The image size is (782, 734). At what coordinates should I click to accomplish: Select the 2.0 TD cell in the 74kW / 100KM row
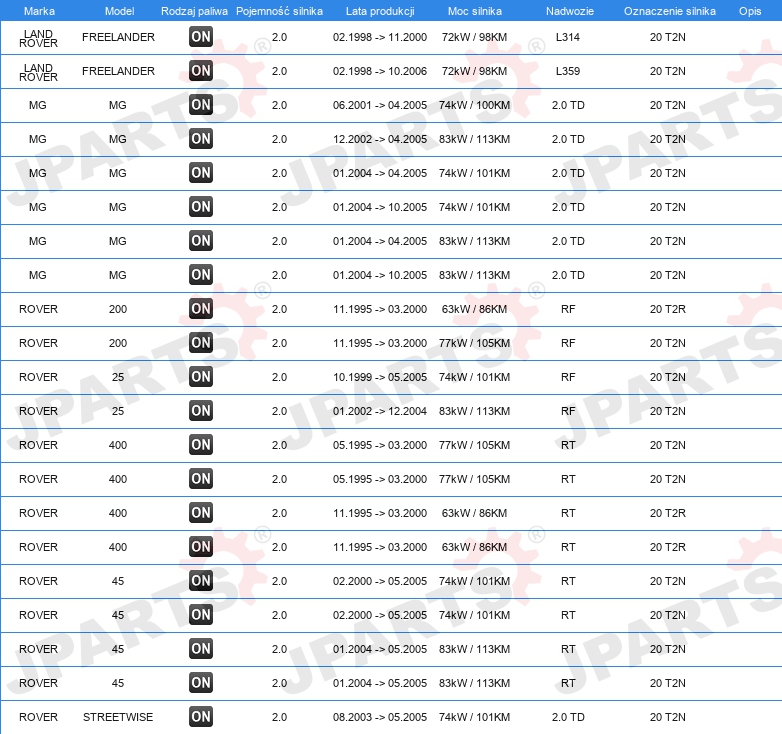point(568,105)
